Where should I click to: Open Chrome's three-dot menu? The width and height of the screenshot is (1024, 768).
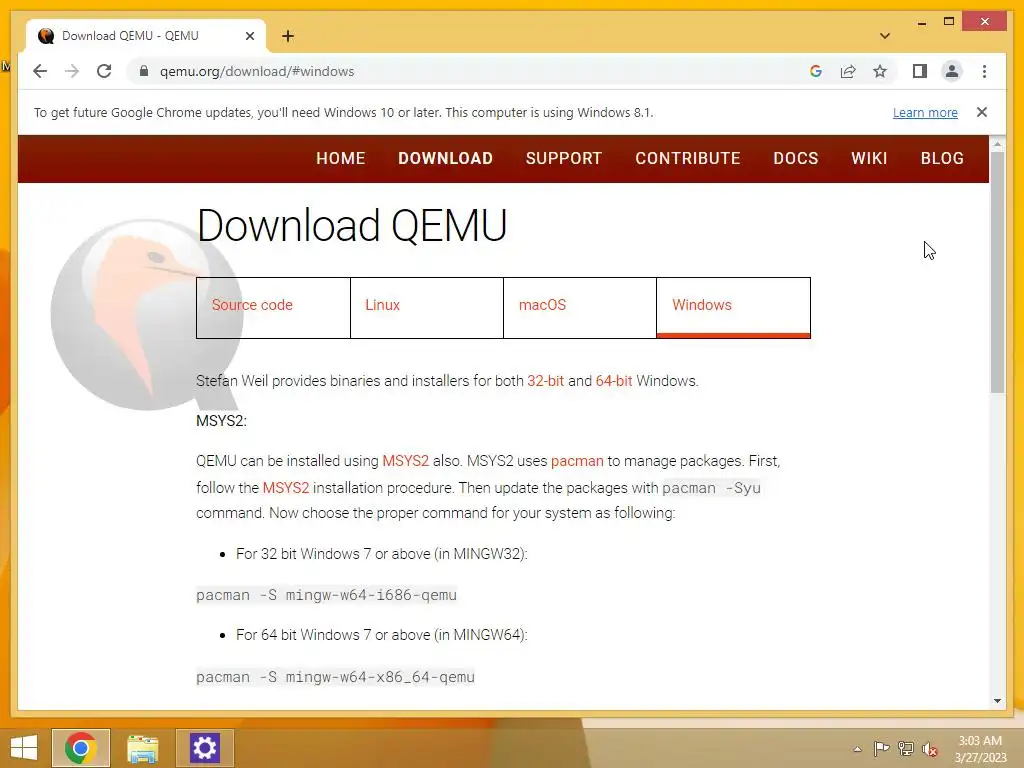click(x=984, y=71)
